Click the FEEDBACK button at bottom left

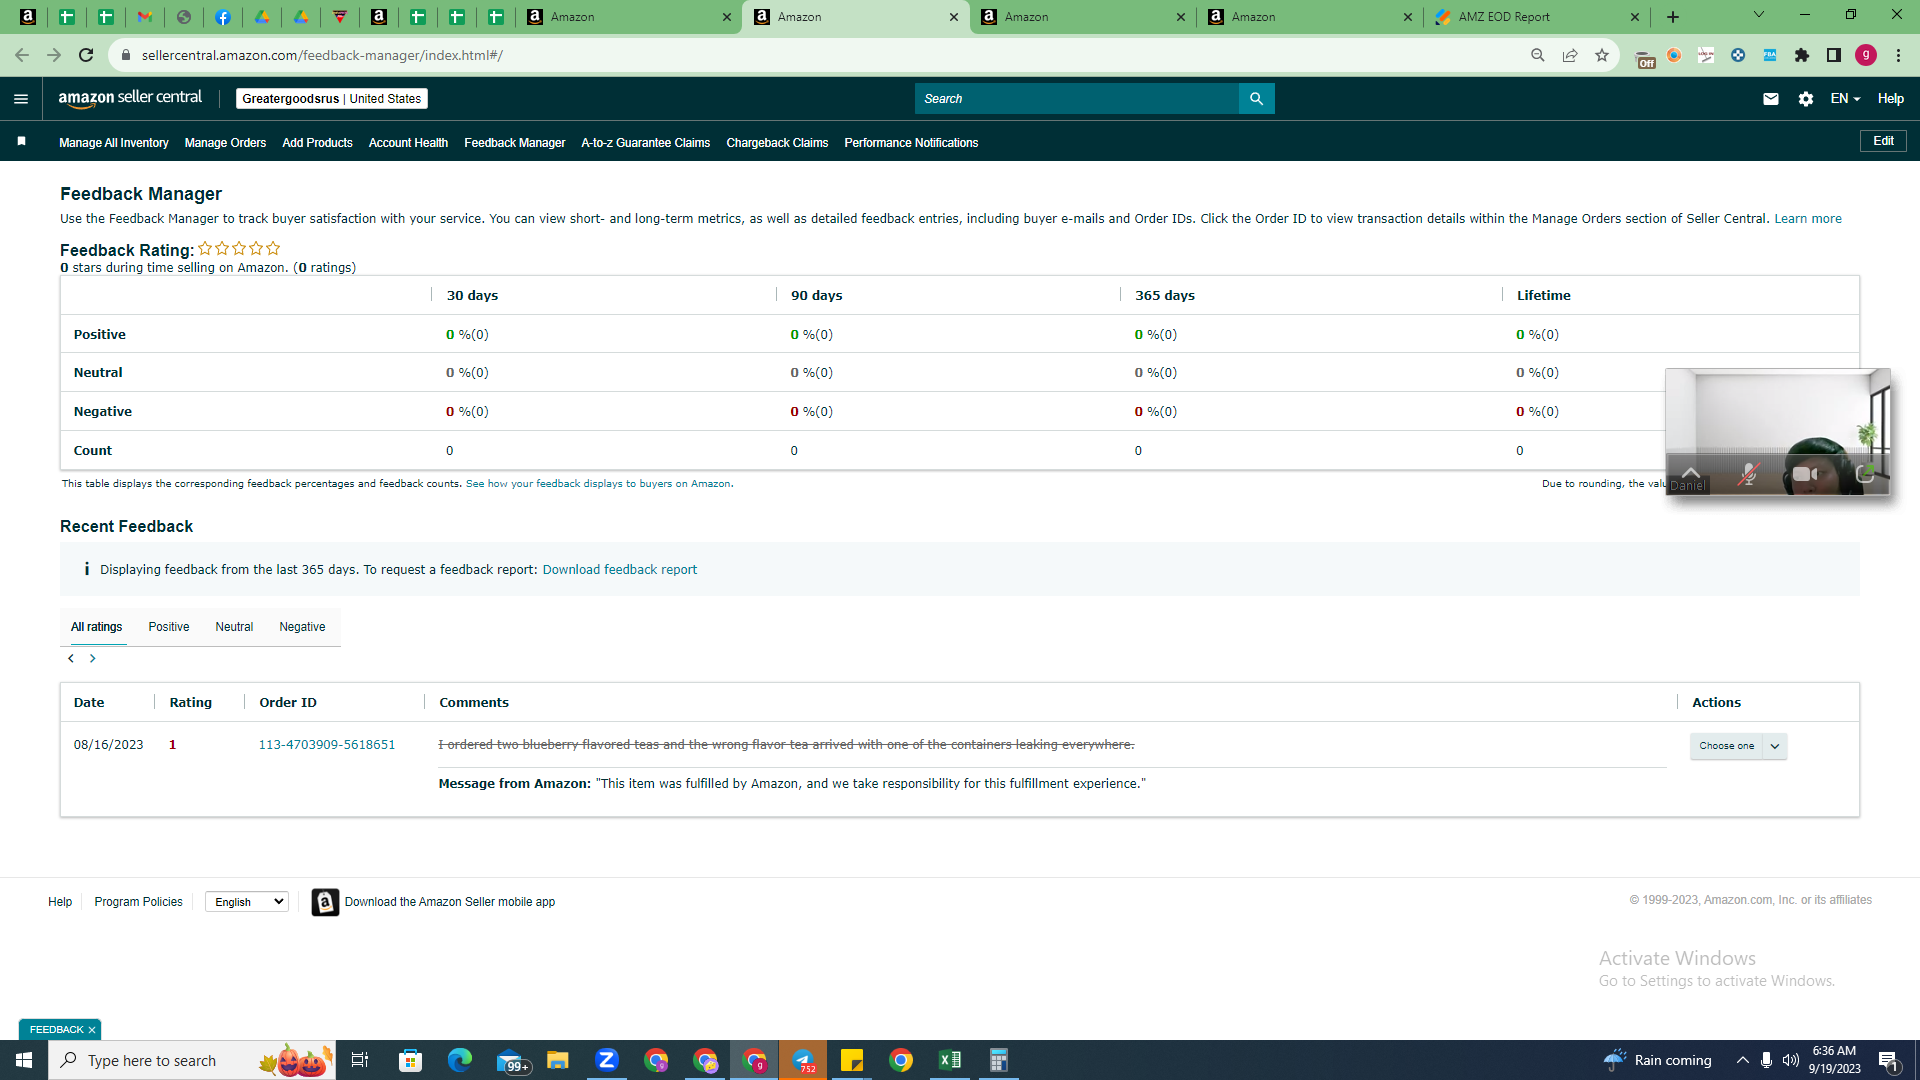coord(60,1029)
